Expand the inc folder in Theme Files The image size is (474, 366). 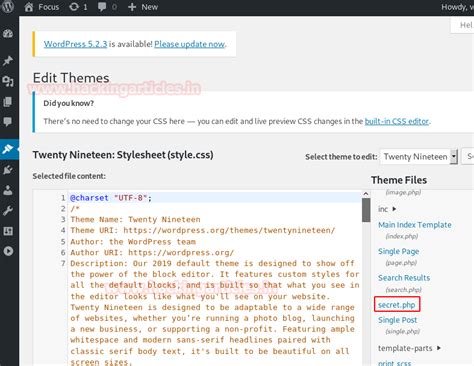387,209
